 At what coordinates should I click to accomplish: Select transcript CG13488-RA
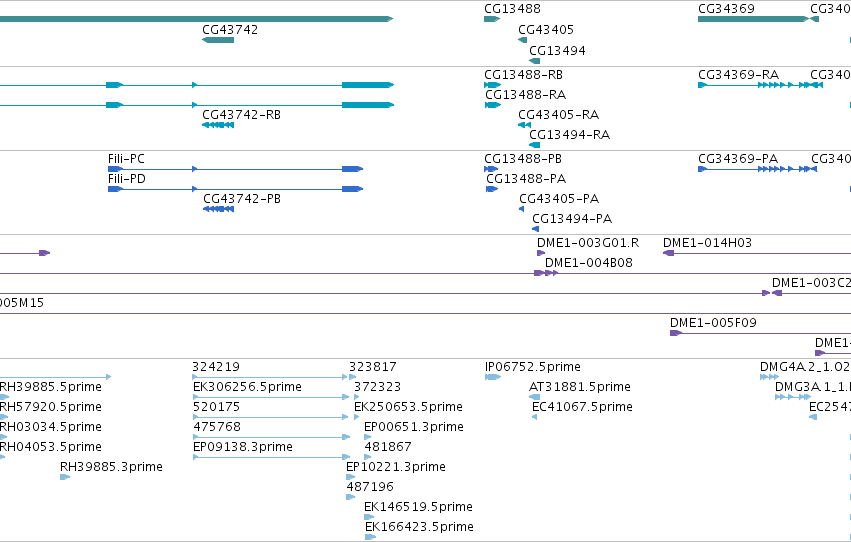click(493, 105)
